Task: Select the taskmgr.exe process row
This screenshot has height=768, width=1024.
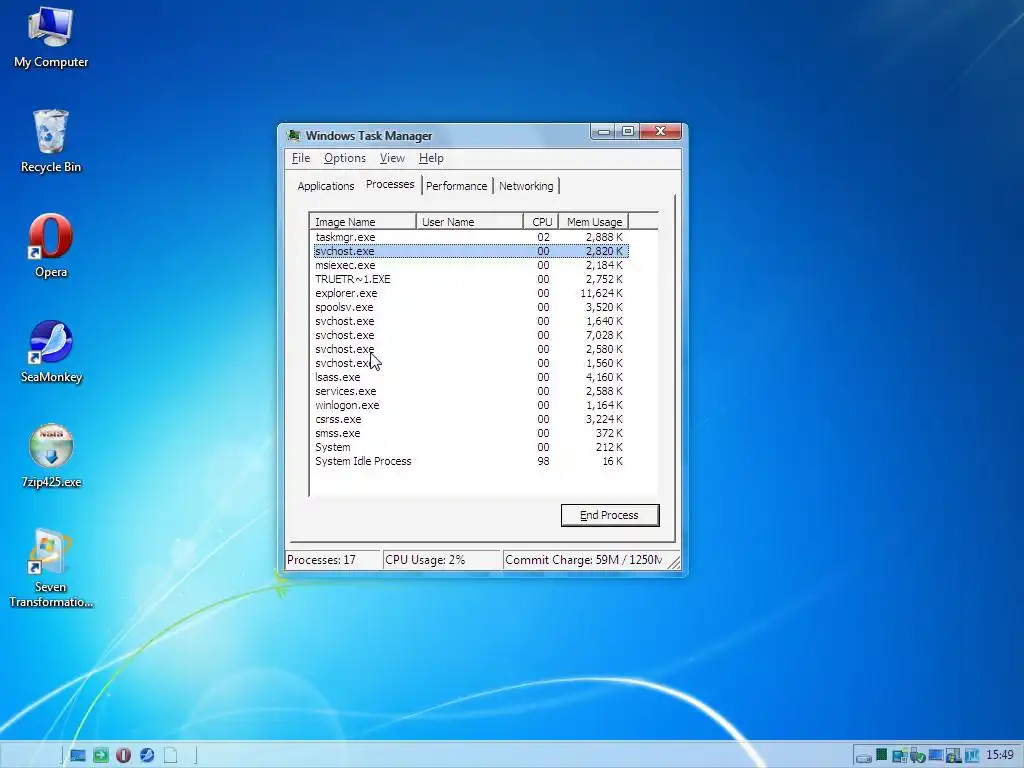Action: pyautogui.click(x=470, y=237)
